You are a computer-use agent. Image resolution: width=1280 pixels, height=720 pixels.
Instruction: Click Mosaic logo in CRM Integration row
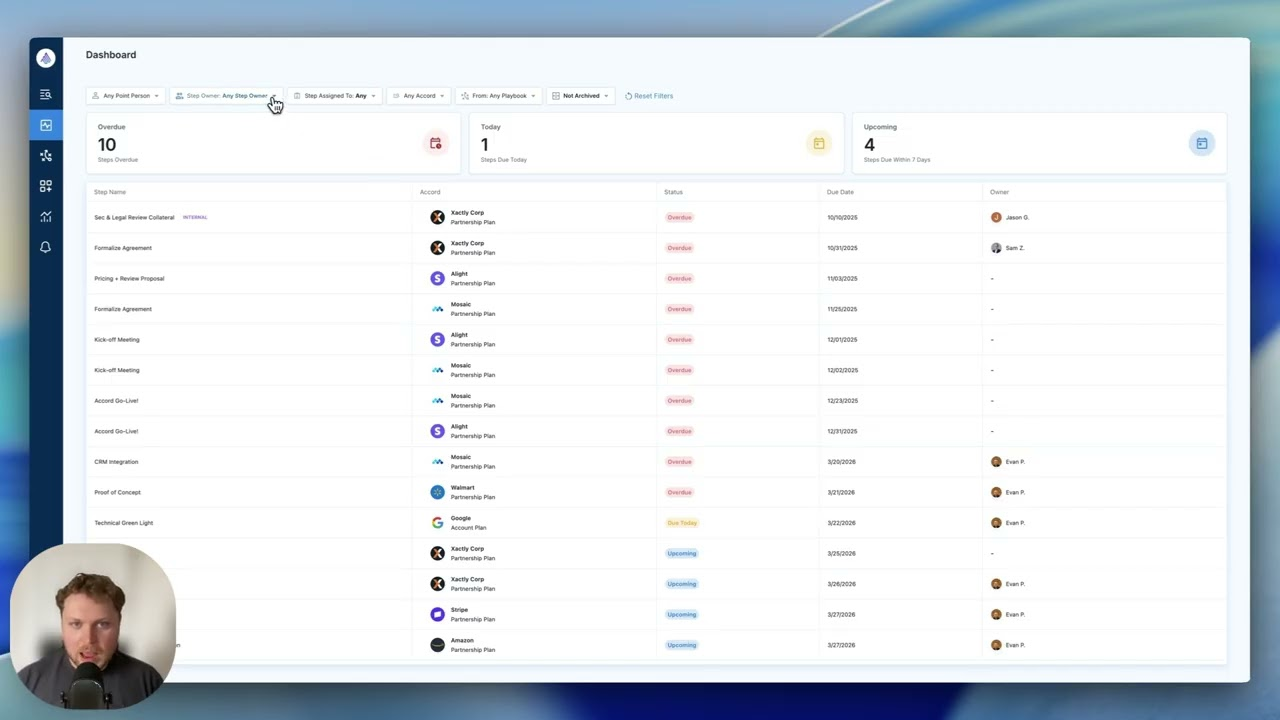click(x=437, y=461)
